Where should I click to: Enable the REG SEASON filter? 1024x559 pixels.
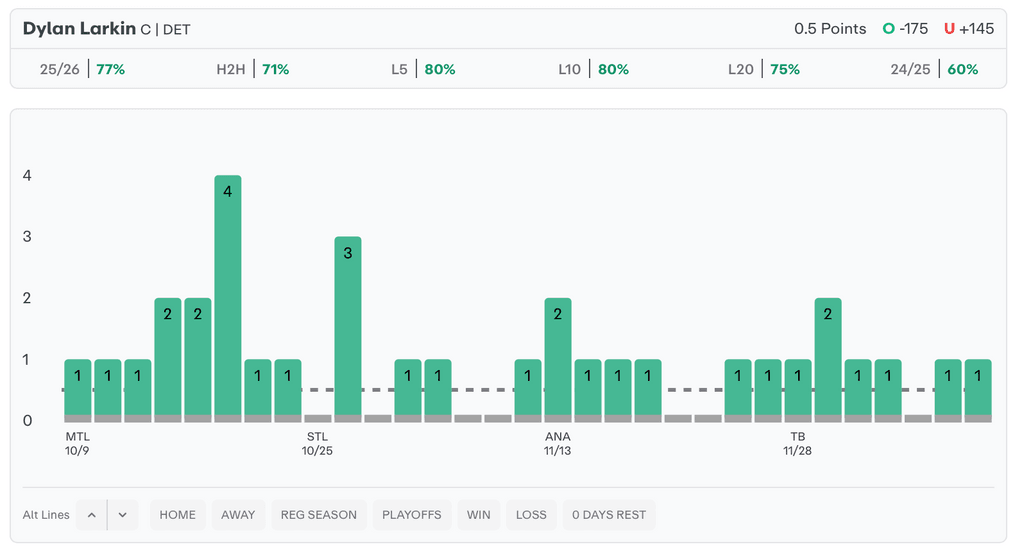[318, 515]
